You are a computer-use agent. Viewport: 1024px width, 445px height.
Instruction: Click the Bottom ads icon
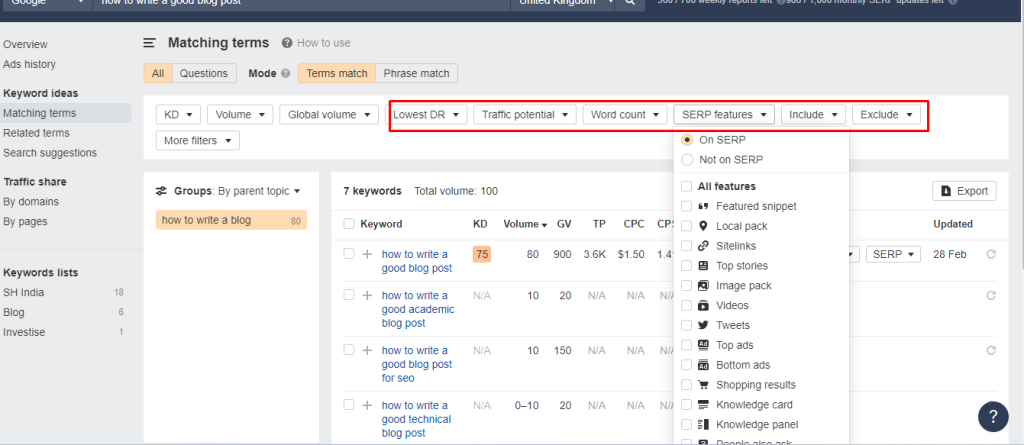(x=703, y=365)
